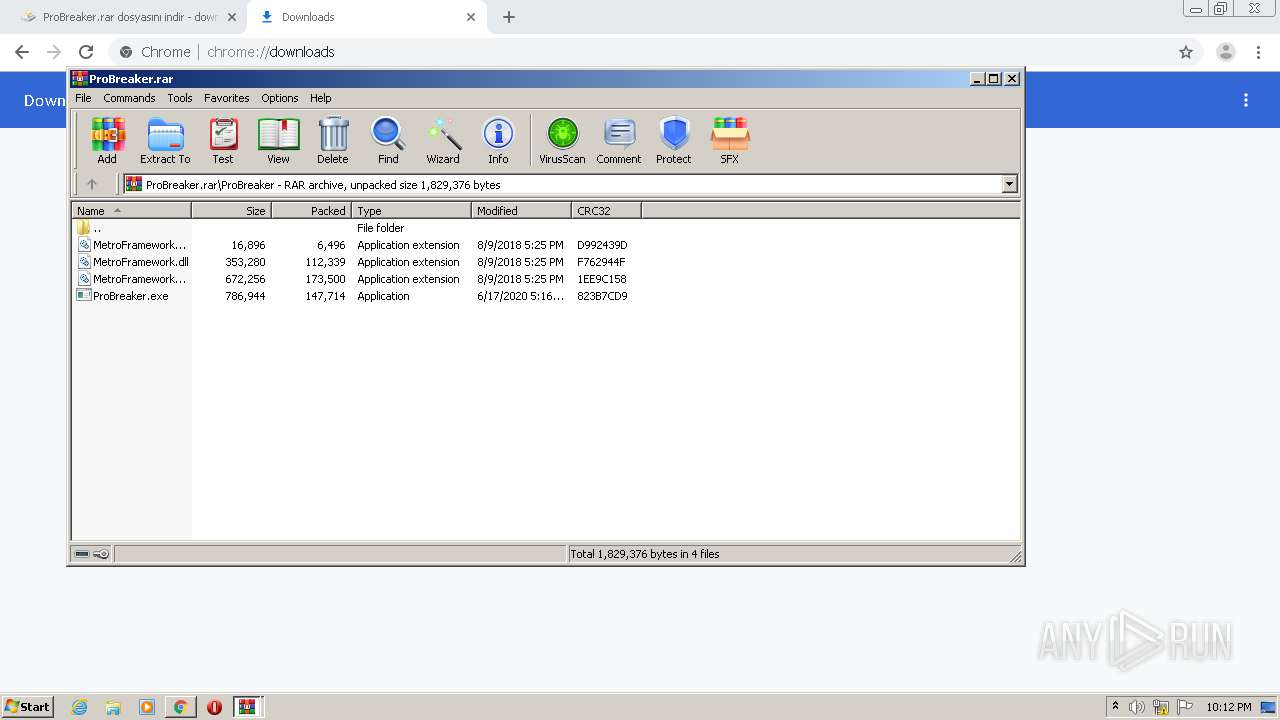
Task: Open the archive Comment tool
Action: pos(619,140)
